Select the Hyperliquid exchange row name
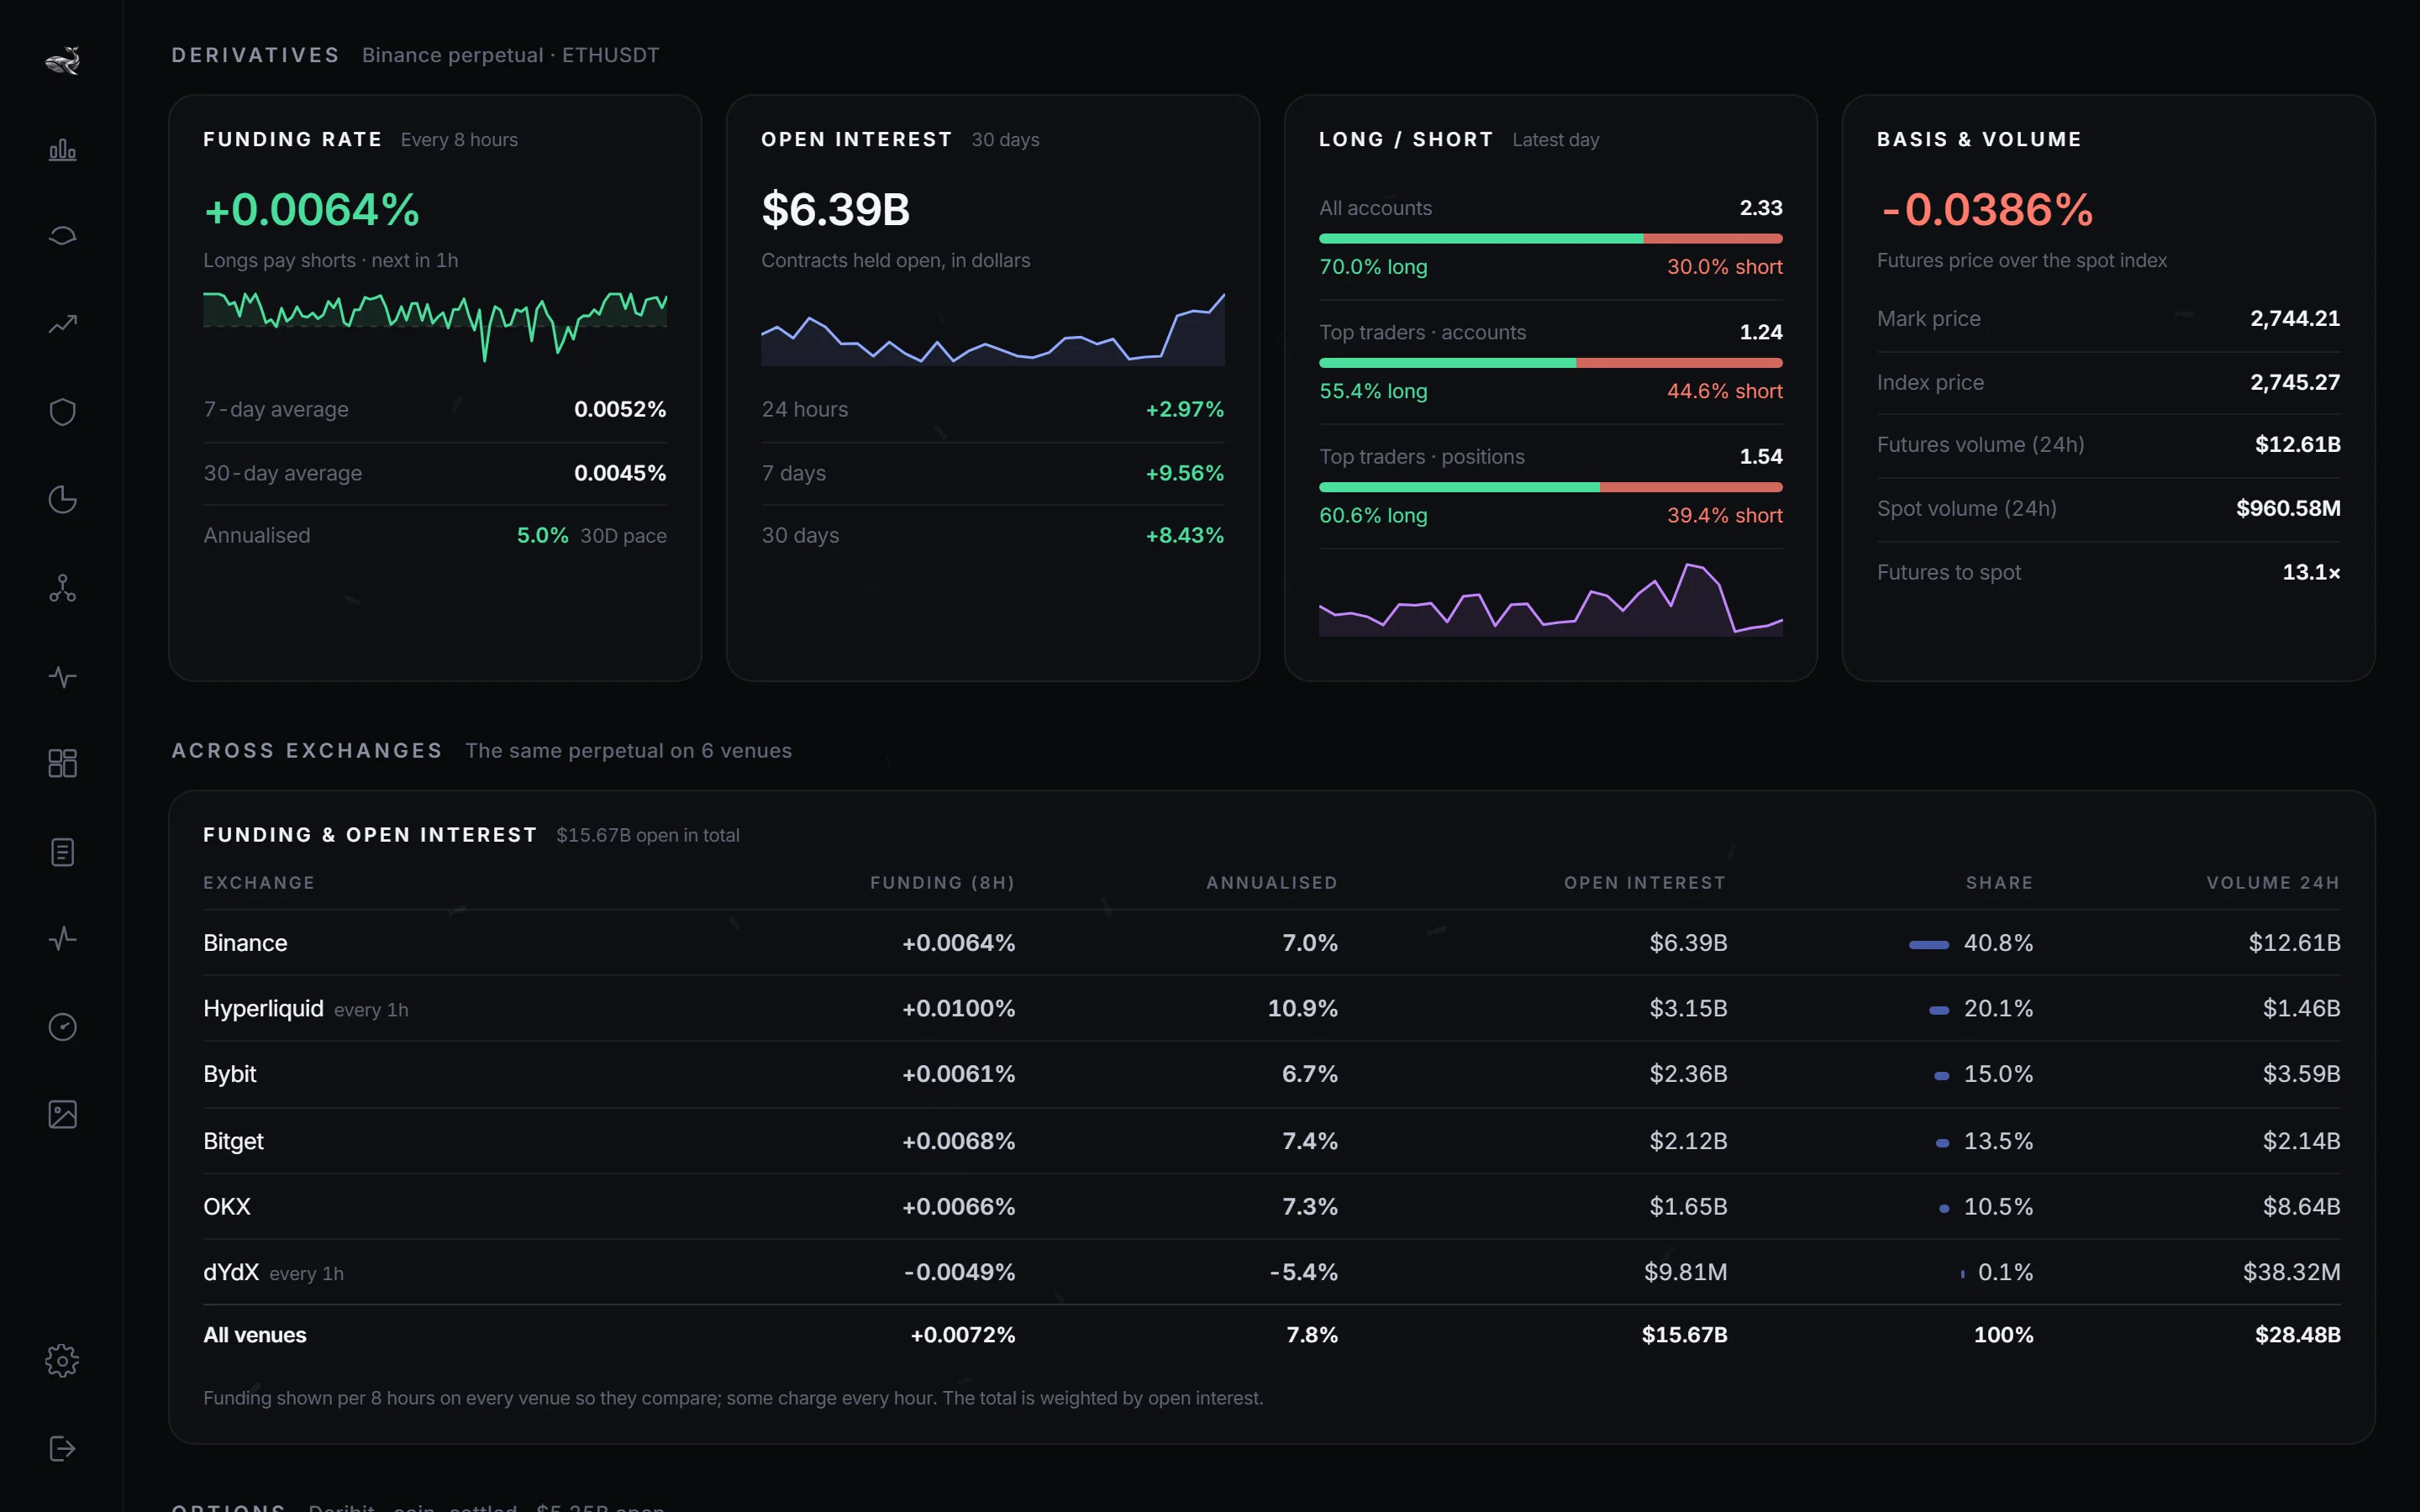This screenshot has width=2420, height=1512. pyautogui.click(x=263, y=1008)
